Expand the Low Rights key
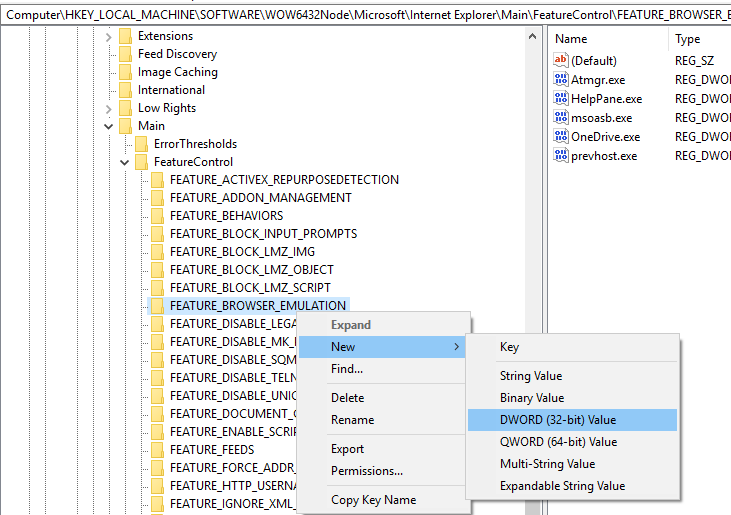The image size is (731, 515). (x=109, y=108)
